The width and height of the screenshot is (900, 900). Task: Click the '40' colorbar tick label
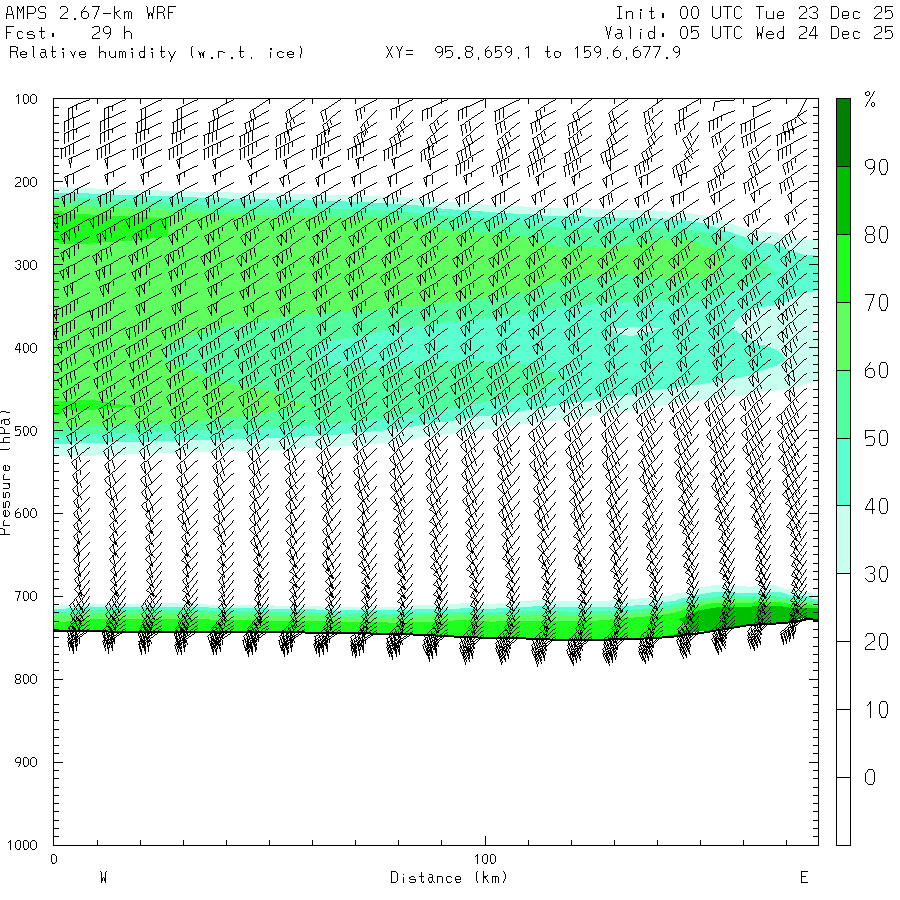pyautogui.click(x=876, y=506)
